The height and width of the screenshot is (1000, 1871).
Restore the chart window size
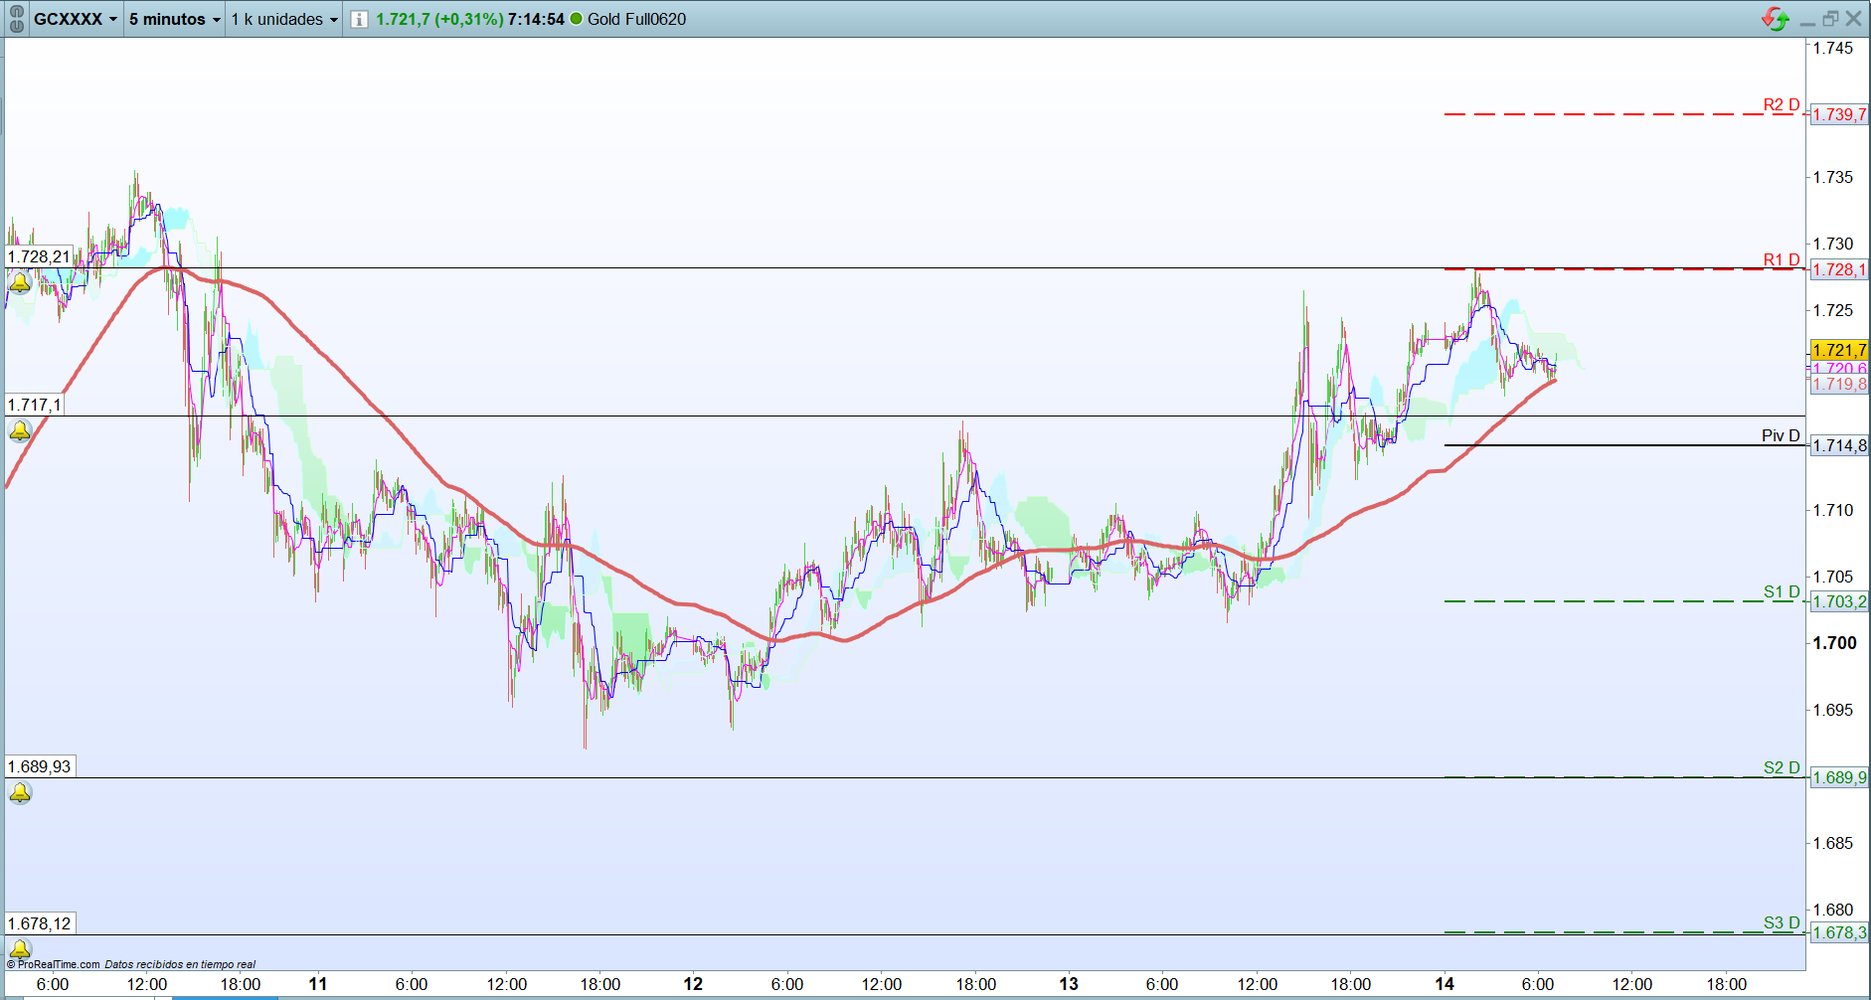[1830, 19]
